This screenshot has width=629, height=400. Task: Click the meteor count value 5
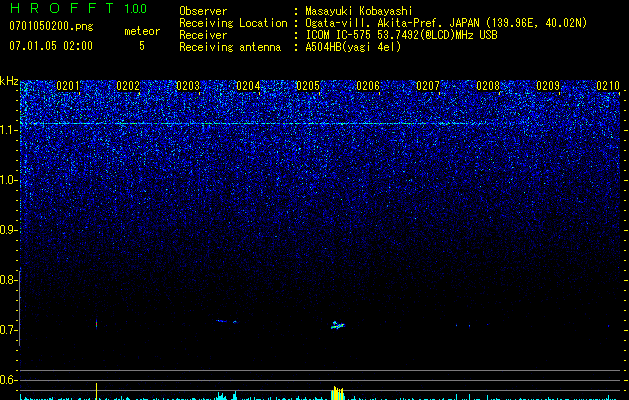[x=142, y=46]
